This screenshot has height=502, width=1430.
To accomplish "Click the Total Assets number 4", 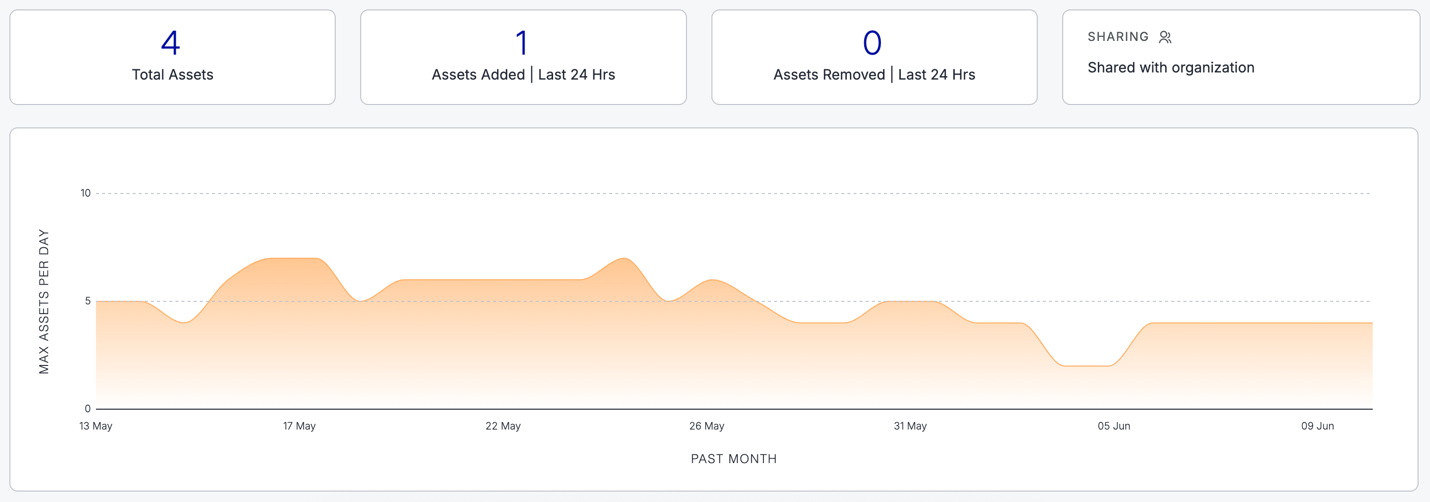I will 171,43.
